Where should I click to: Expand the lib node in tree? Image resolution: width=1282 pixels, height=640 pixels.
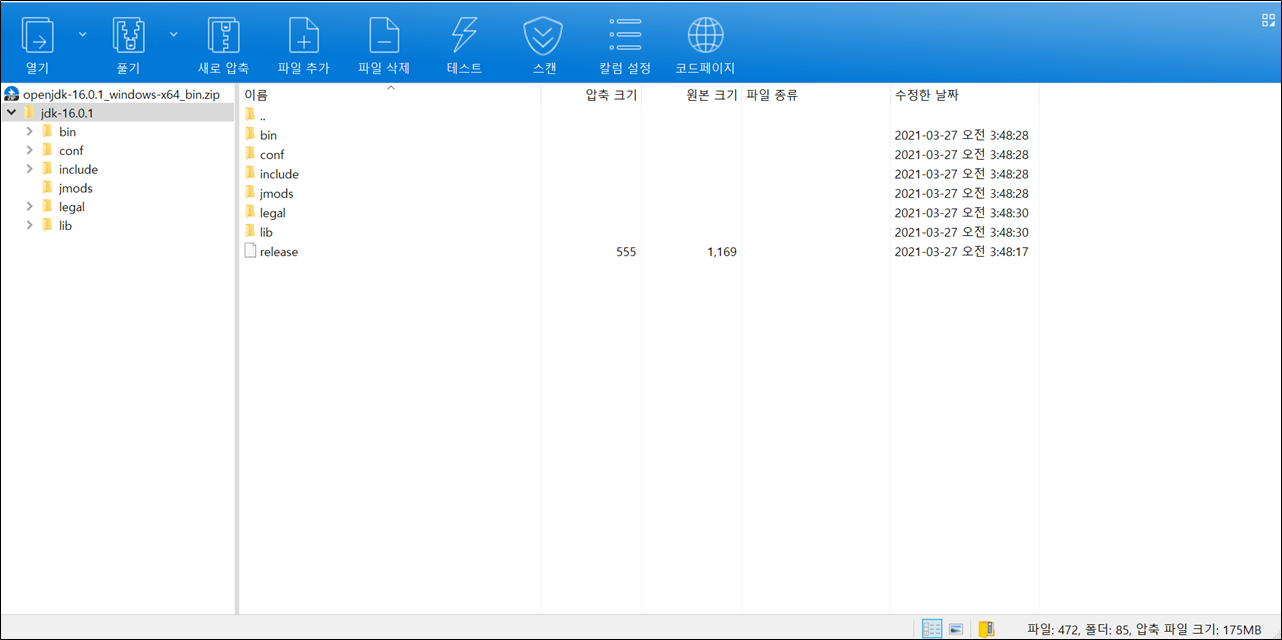point(30,225)
